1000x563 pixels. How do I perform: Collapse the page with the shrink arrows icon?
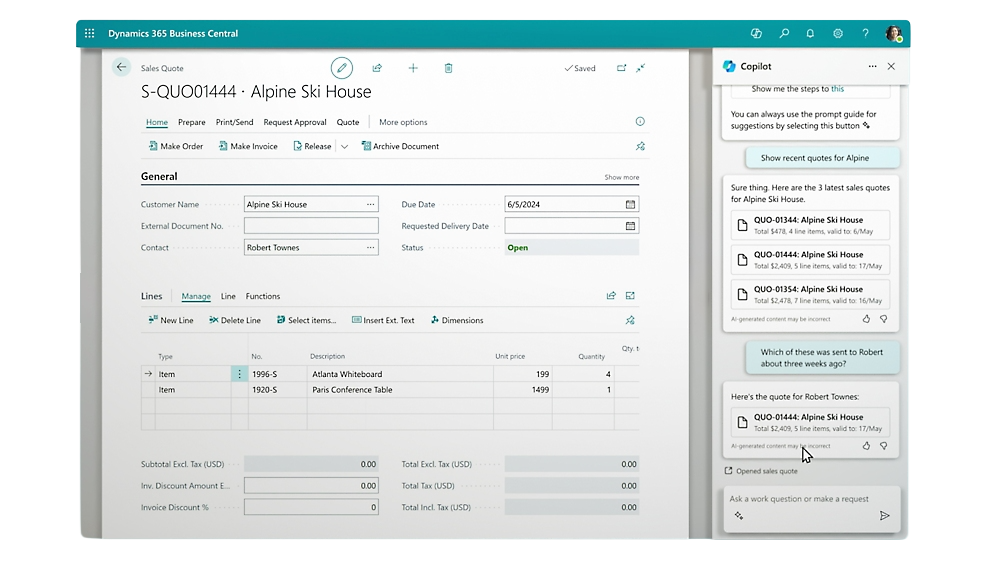click(x=640, y=68)
